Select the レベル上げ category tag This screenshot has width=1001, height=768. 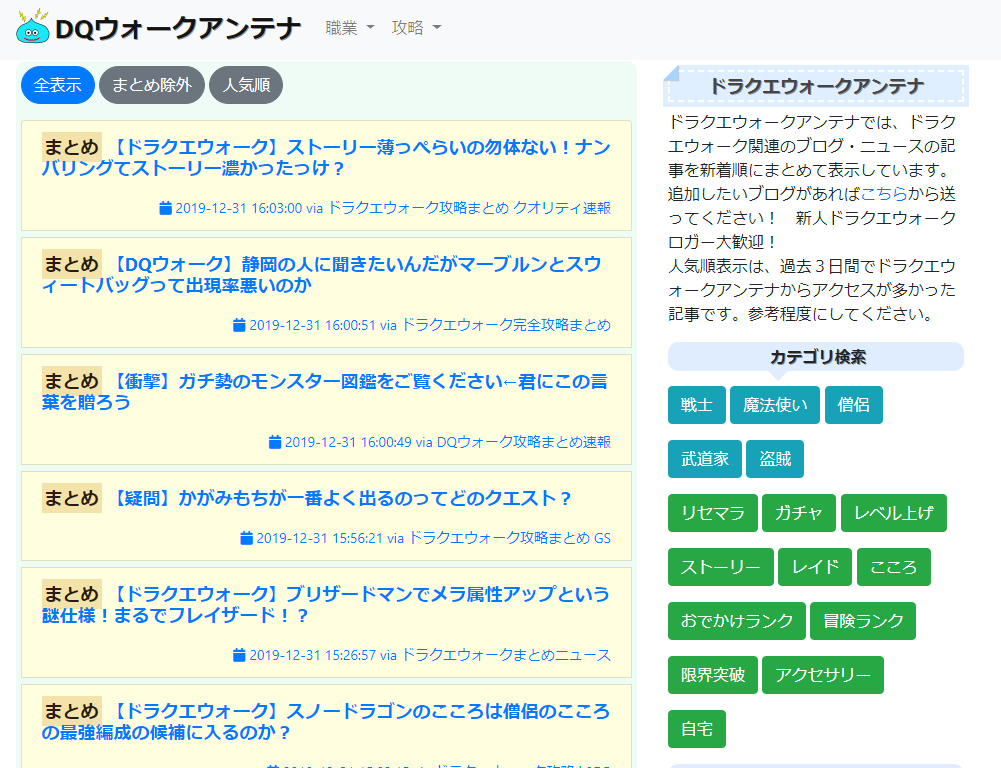894,513
